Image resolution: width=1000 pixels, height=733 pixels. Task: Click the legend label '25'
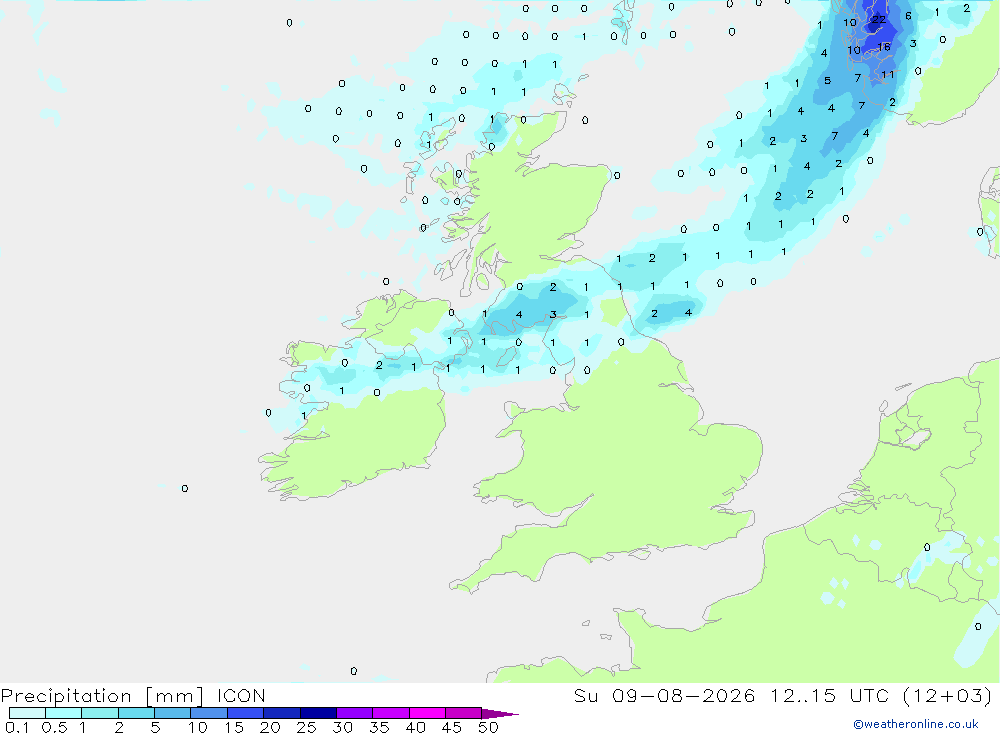point(307,727)
